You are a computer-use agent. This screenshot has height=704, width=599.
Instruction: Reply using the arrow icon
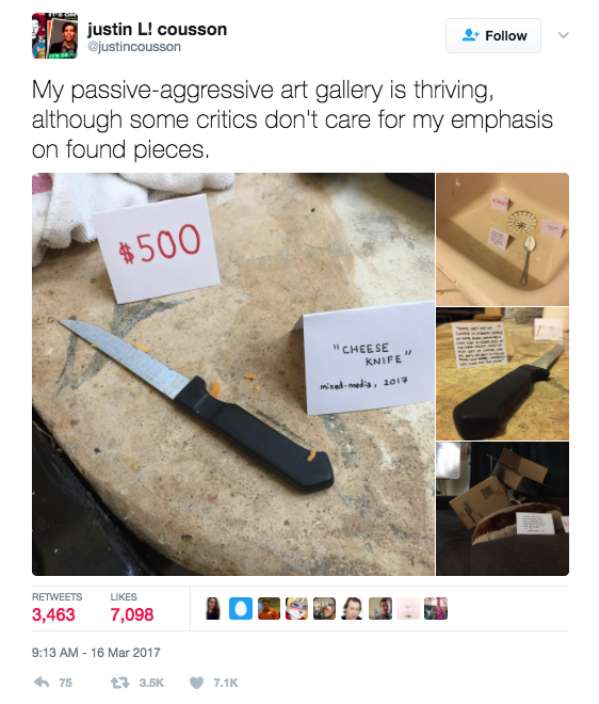click(42, 682)
